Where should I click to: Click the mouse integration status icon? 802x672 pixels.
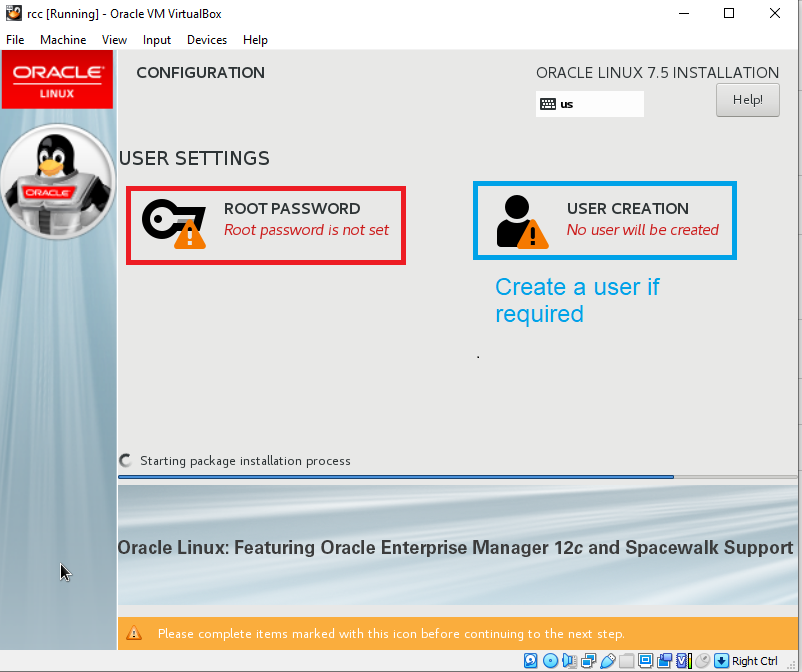703,661
